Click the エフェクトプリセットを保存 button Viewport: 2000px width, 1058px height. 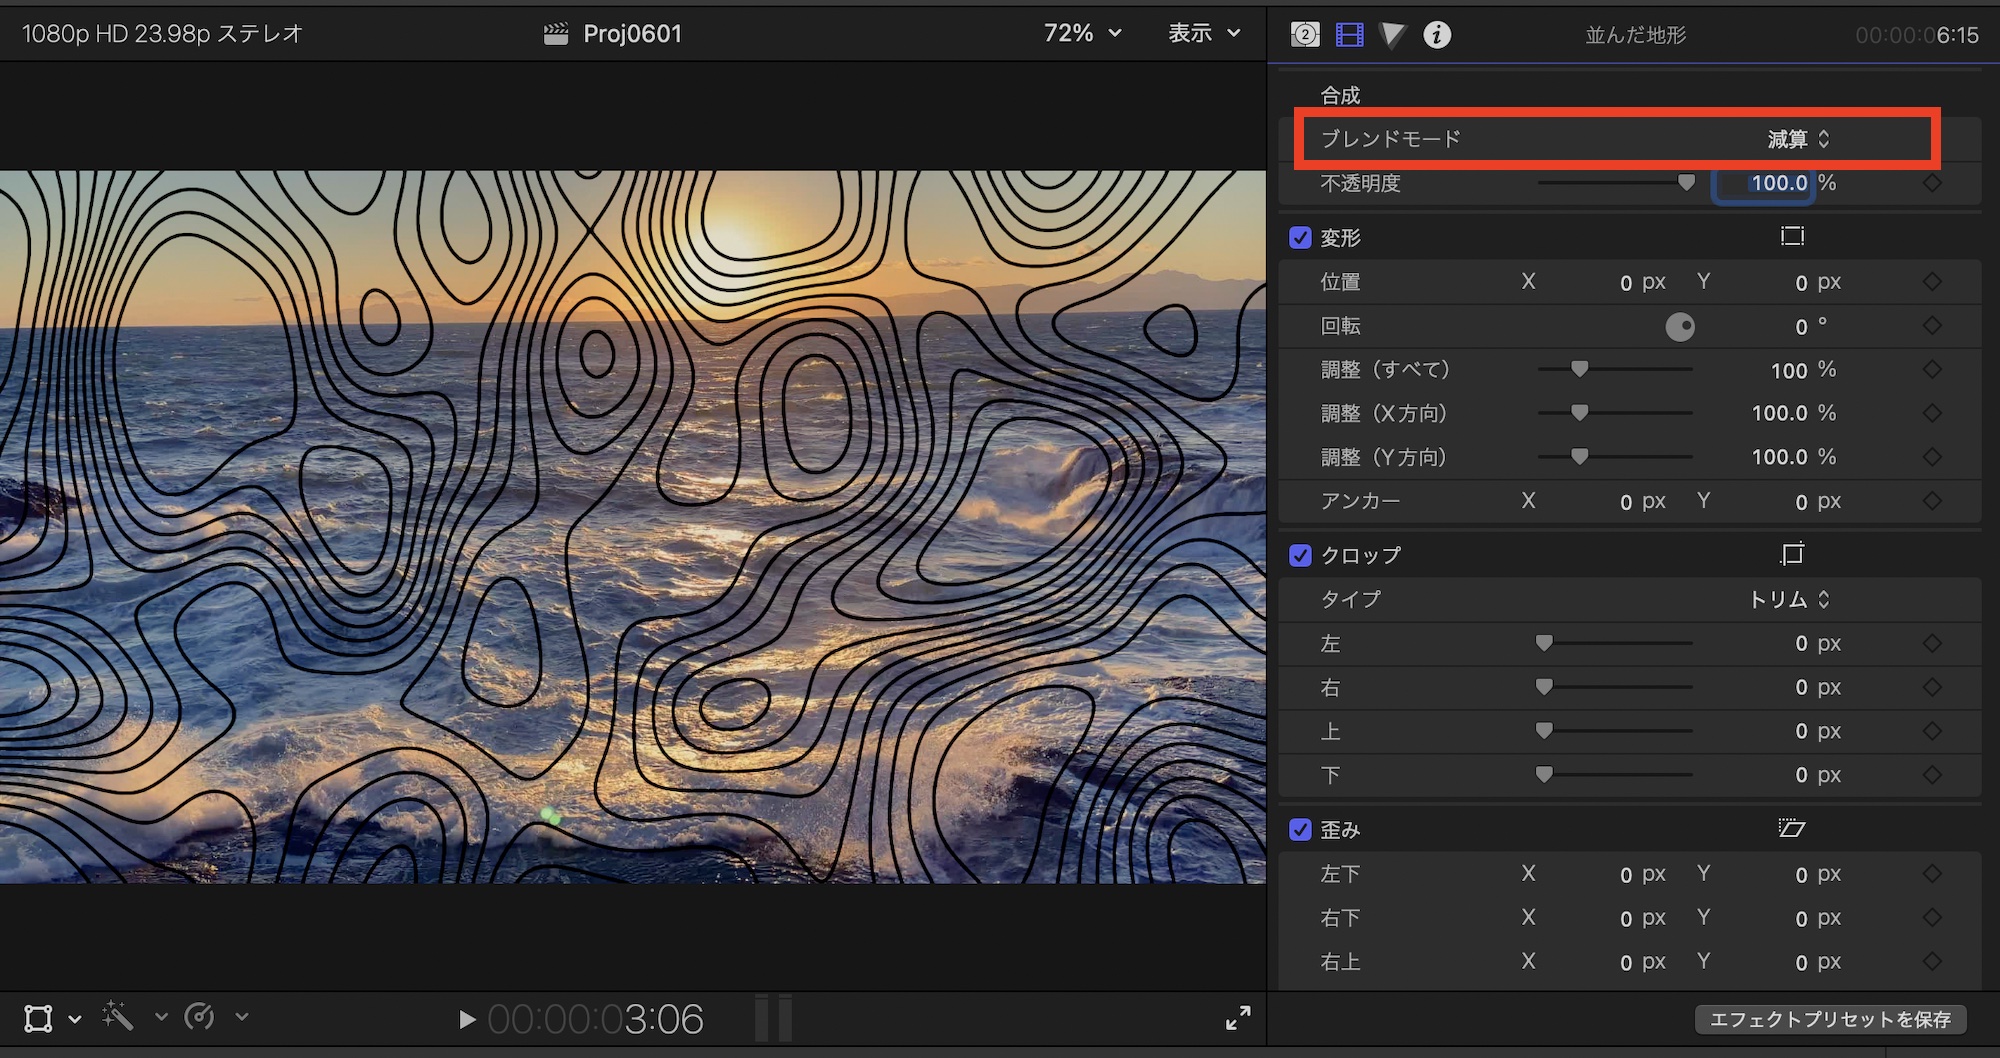pyautogui.click(x=1830, y=1019)
